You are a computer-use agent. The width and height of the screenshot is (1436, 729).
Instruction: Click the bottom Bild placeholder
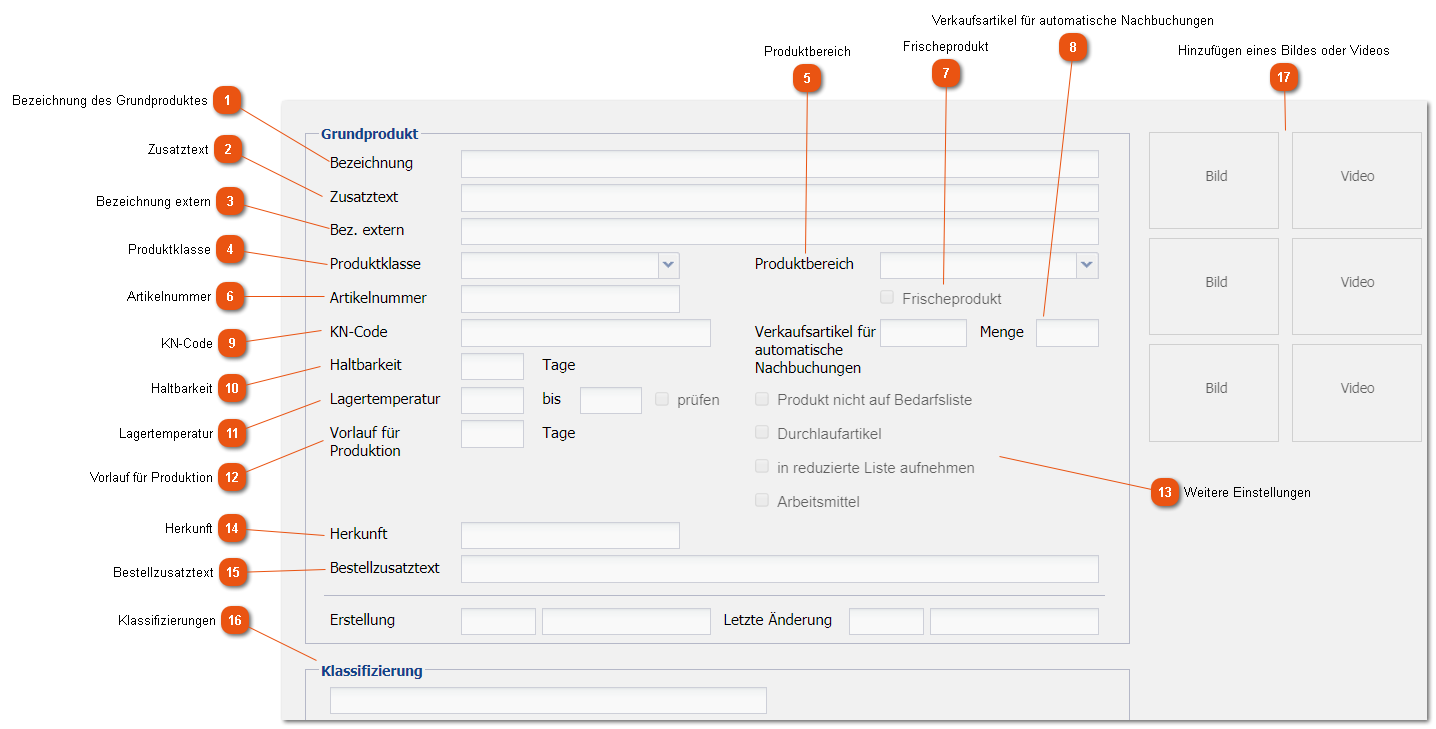[1214, 392]
